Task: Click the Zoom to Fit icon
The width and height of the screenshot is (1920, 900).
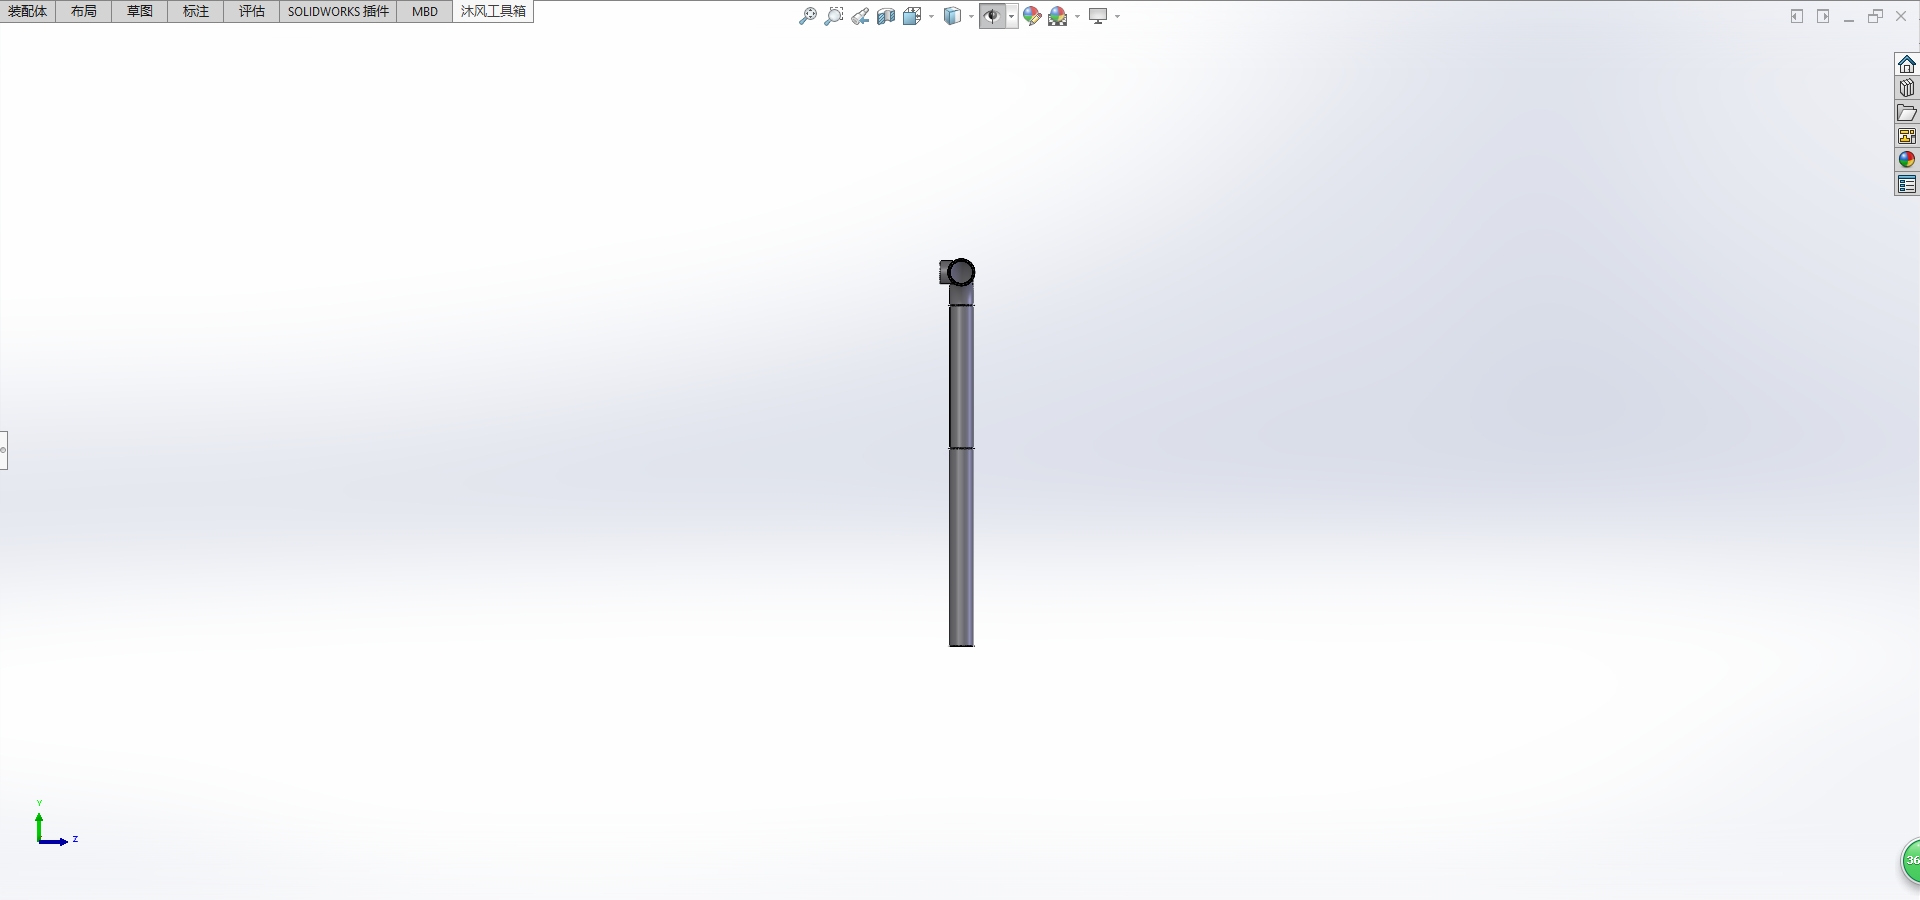Action: coord(808,16)
